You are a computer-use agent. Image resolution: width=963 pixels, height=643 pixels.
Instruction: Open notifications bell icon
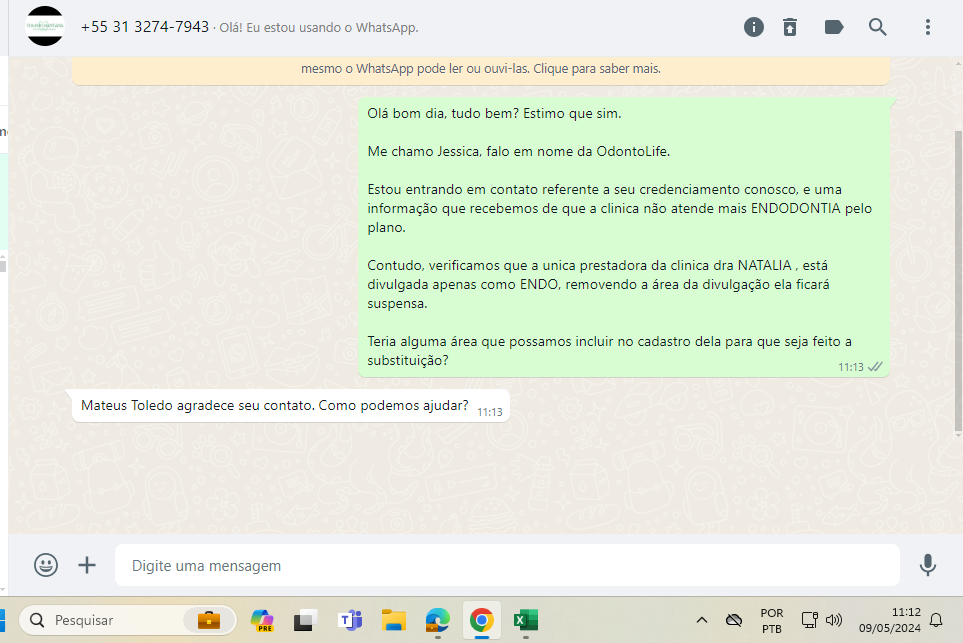pos(936,620)
